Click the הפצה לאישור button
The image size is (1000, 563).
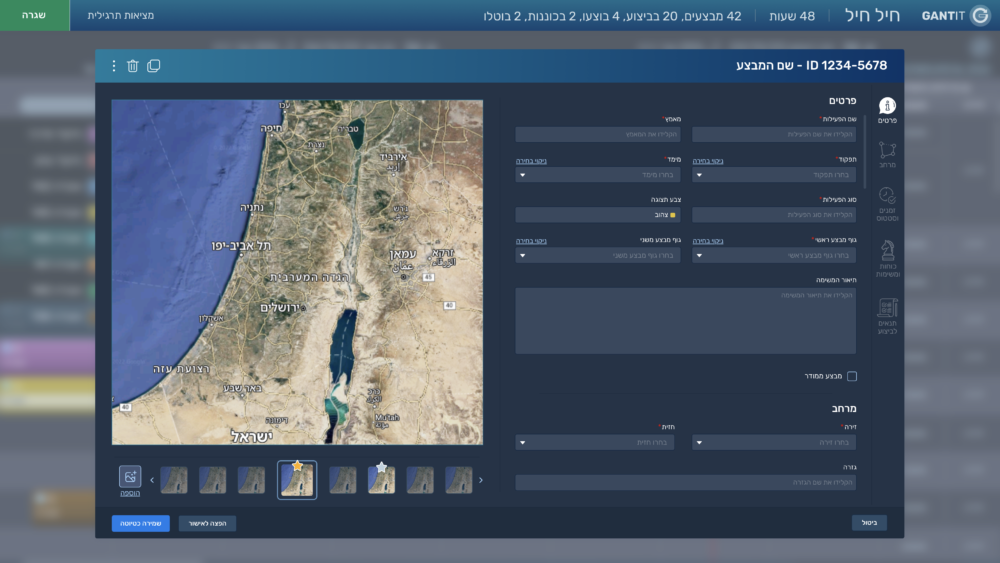pyautogui.click(x=207, y=523)
